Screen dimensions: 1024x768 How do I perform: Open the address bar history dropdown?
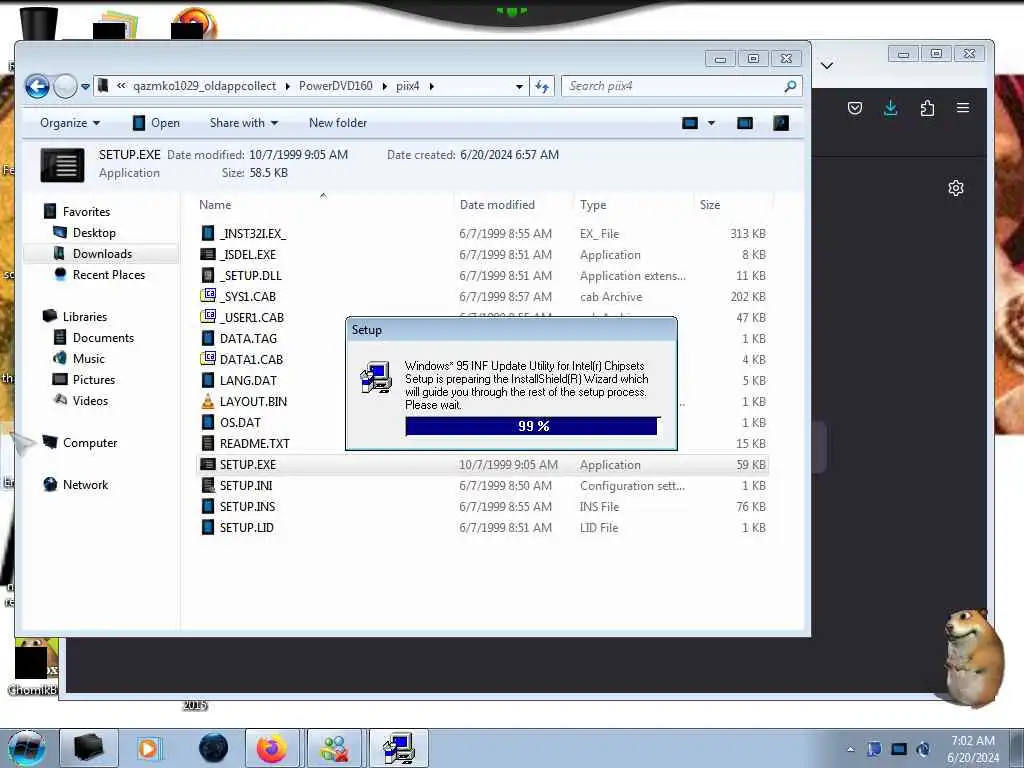519,86
